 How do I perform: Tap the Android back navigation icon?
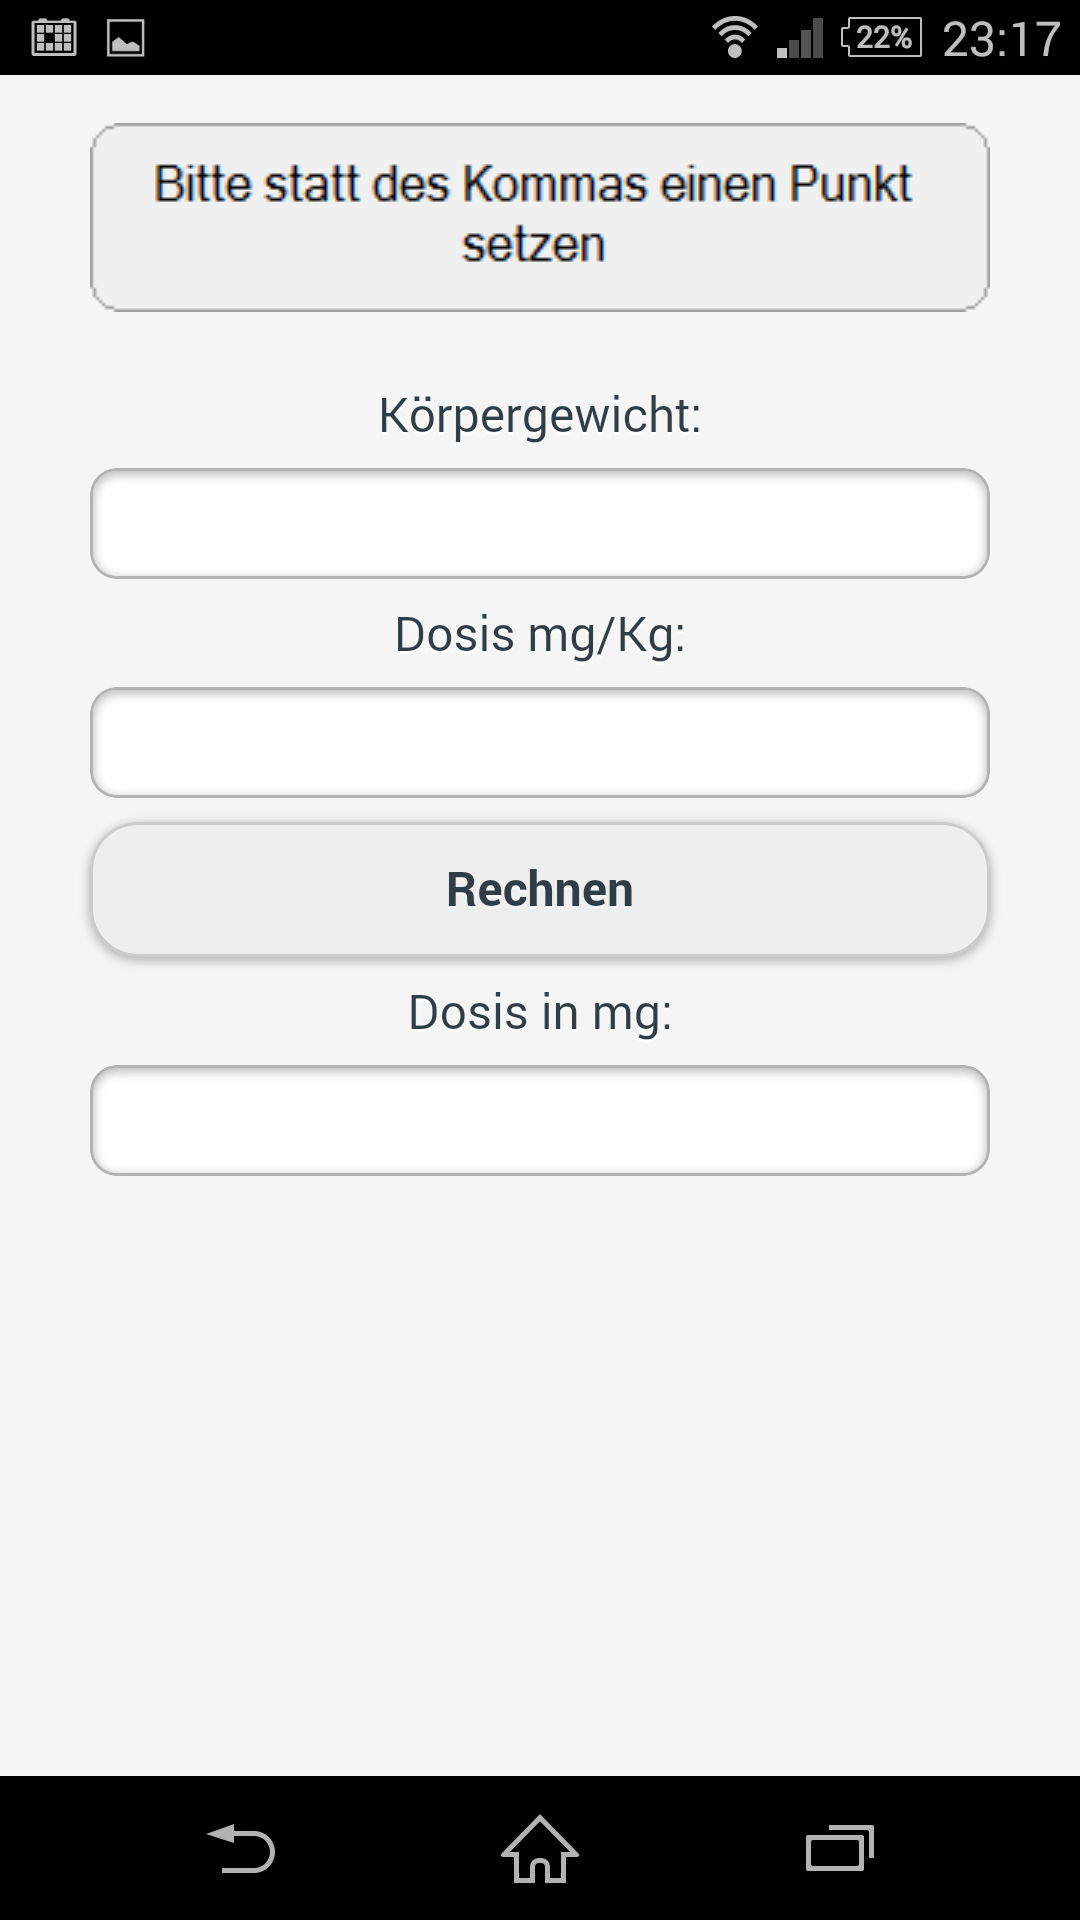point(240,1848)
